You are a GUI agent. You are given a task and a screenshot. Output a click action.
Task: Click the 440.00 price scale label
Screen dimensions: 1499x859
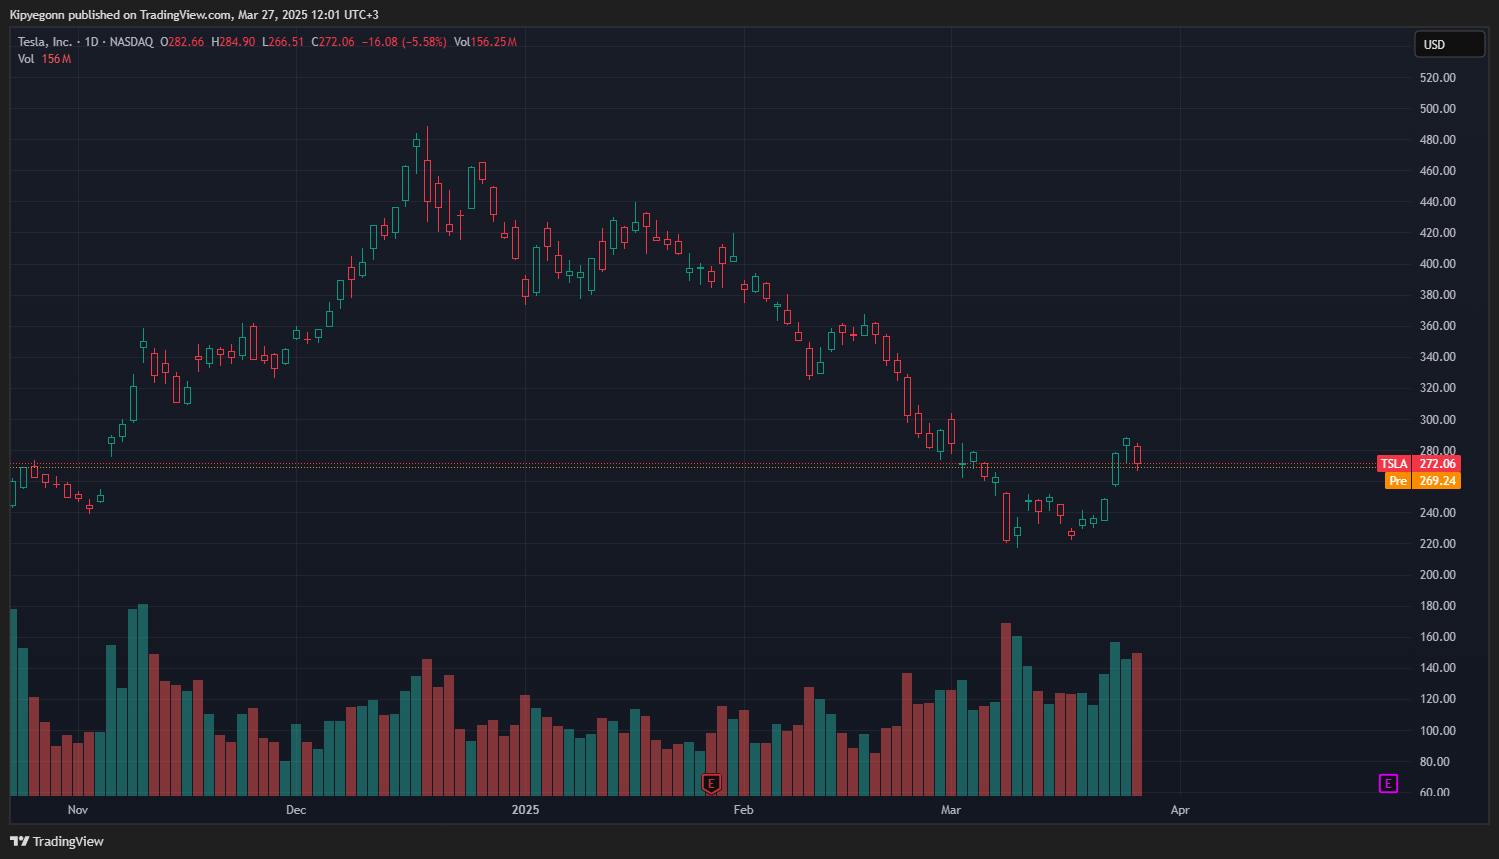1438,202
